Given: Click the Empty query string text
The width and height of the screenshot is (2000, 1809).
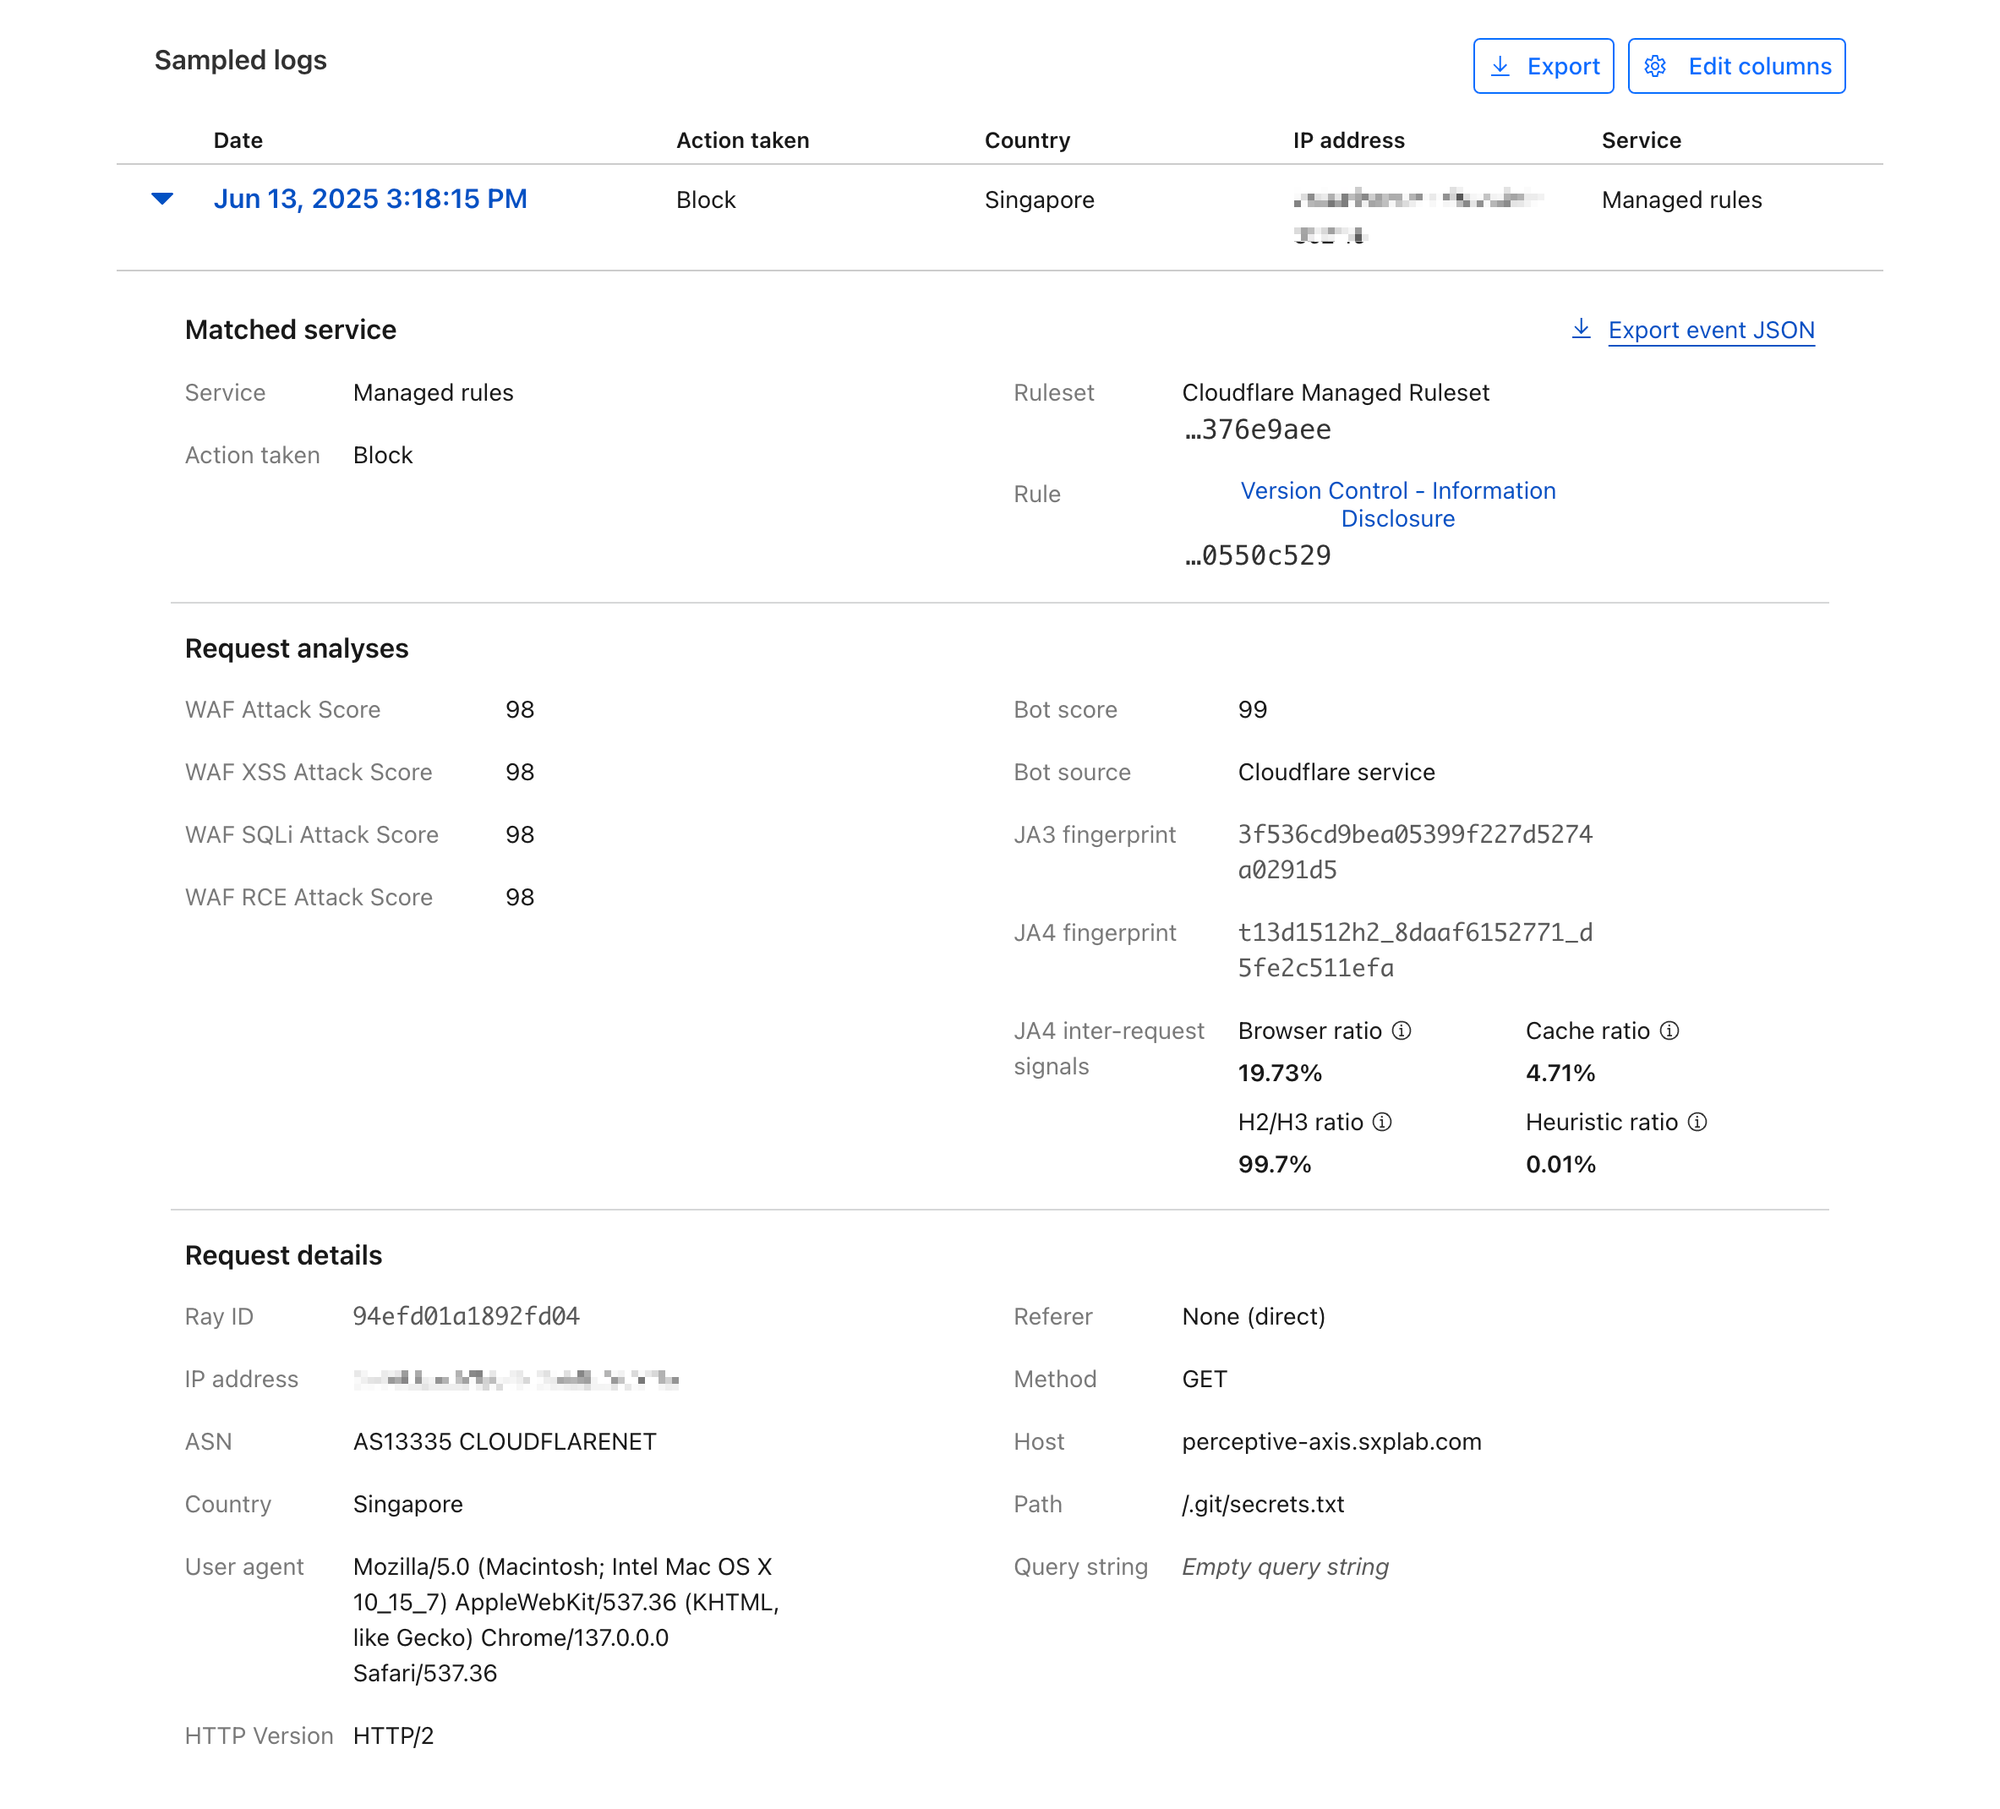Looking at the screenshot, I should click(1285, 1566).
